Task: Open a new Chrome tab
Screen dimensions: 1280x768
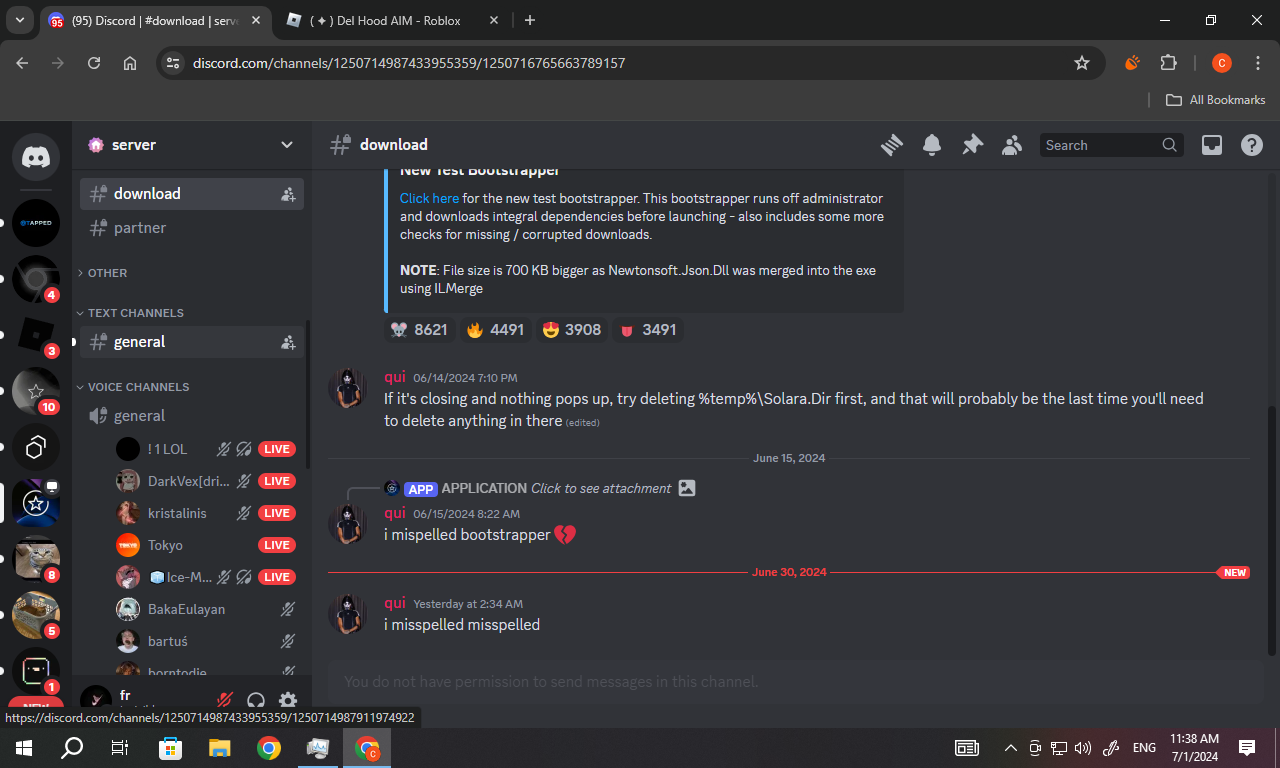Action: (x=530, y=20)
